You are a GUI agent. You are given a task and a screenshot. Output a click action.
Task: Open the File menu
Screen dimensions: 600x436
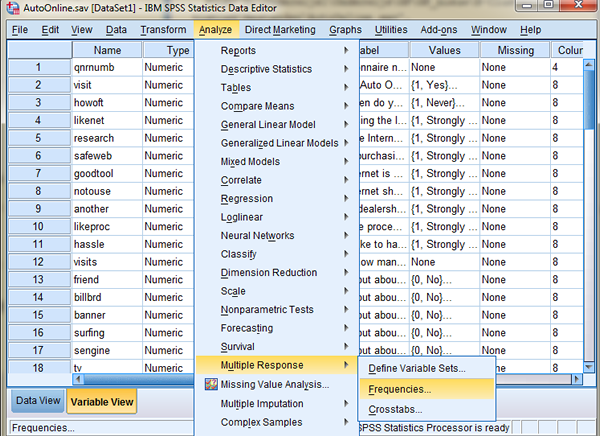click(x=20, y=29)
